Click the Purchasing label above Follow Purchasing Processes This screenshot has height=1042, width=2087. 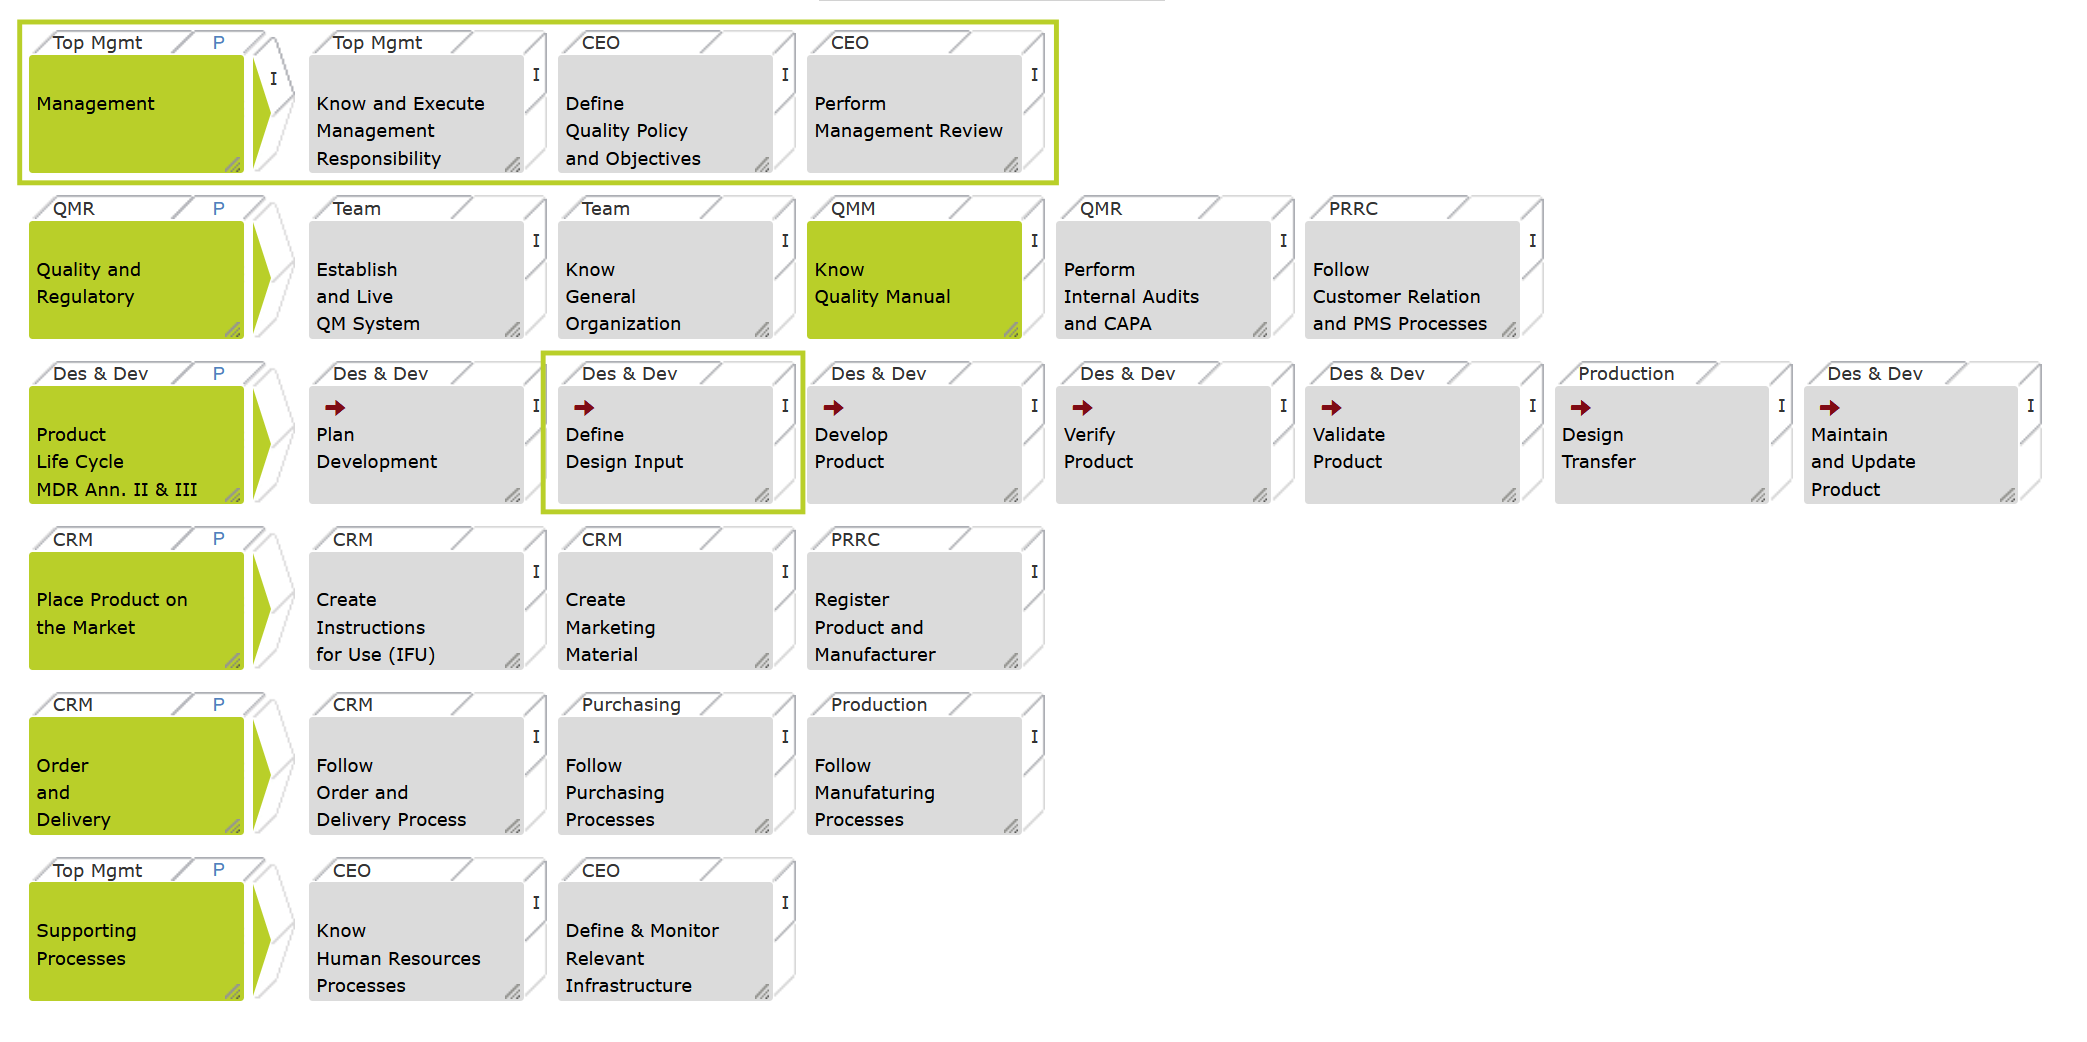[x=630, y=704]
